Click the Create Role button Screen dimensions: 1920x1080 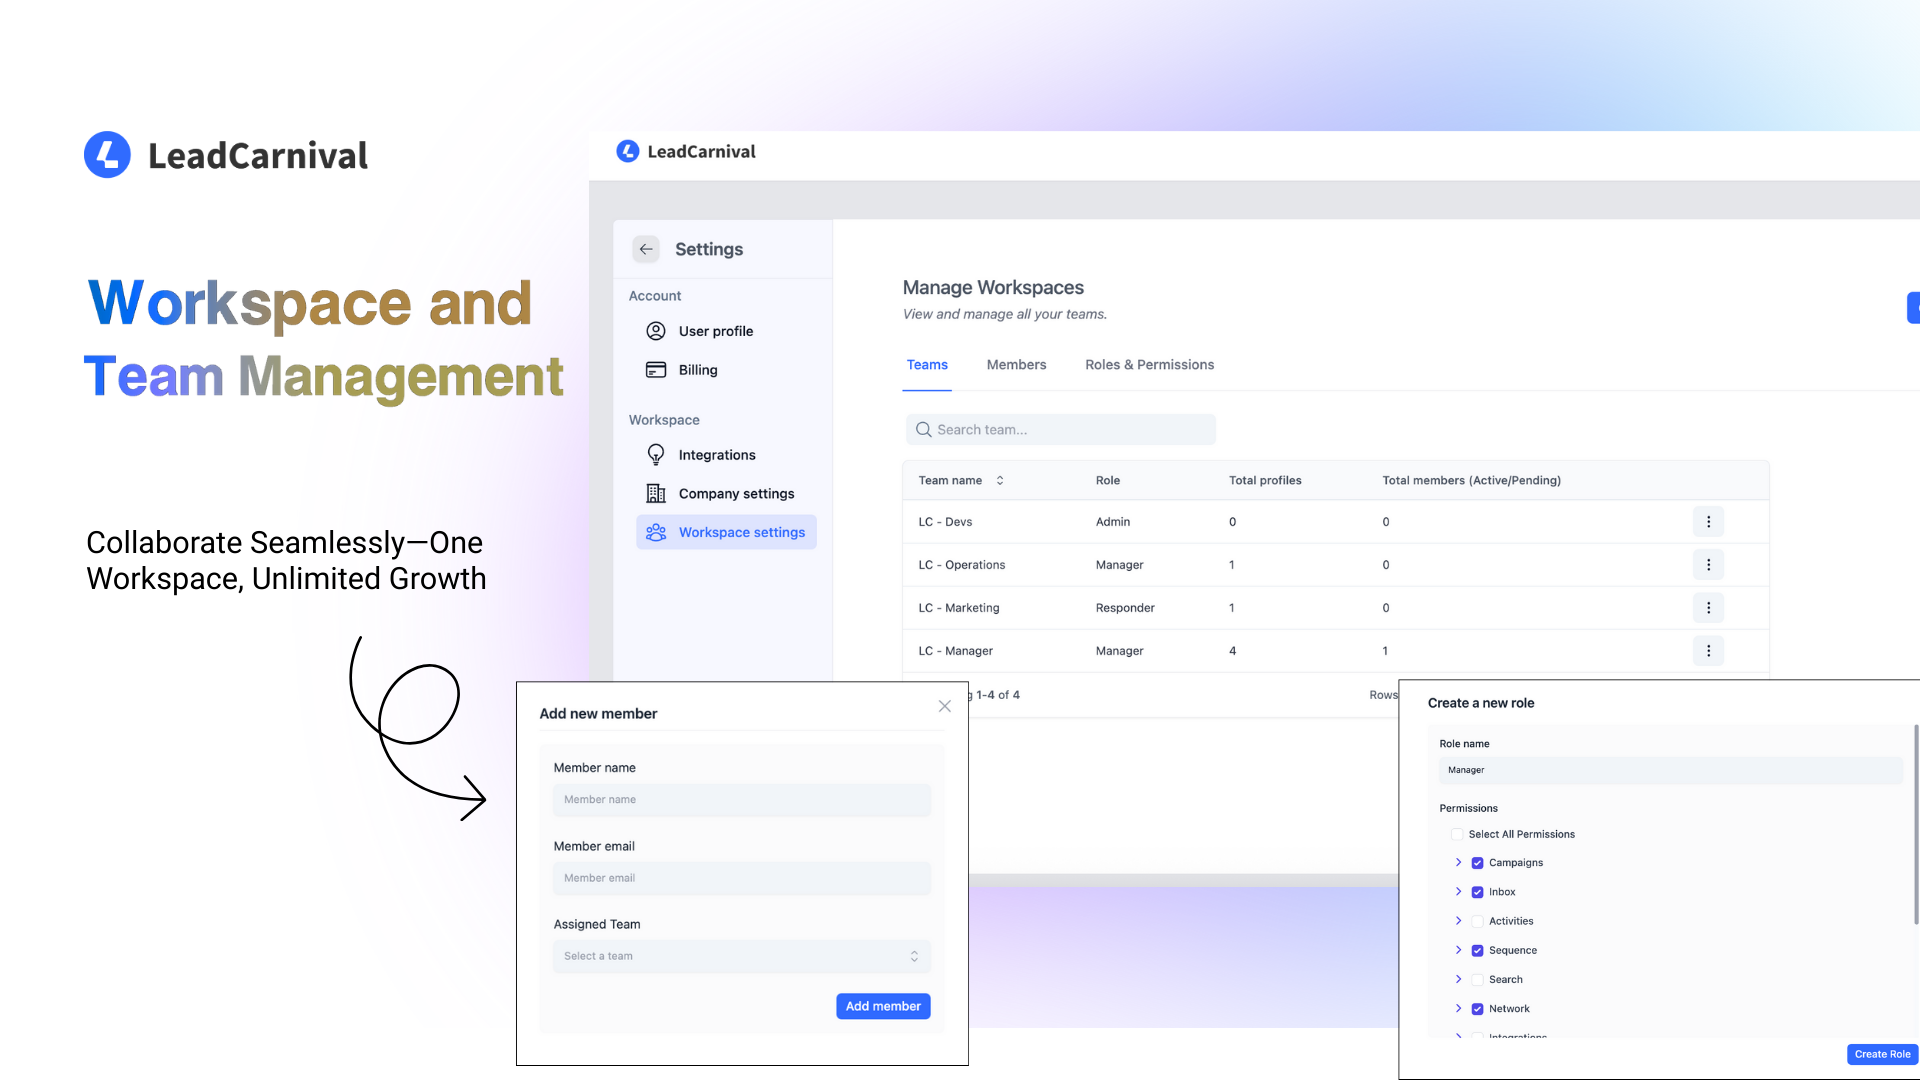(1881, 1054)
